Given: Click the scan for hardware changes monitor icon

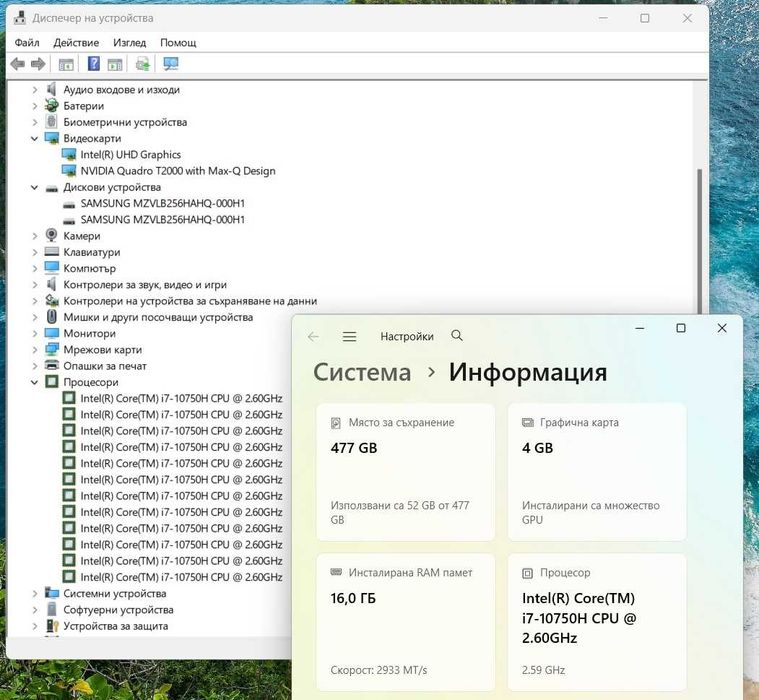Looking at the screenshot, I should click(x=170, y=63).
